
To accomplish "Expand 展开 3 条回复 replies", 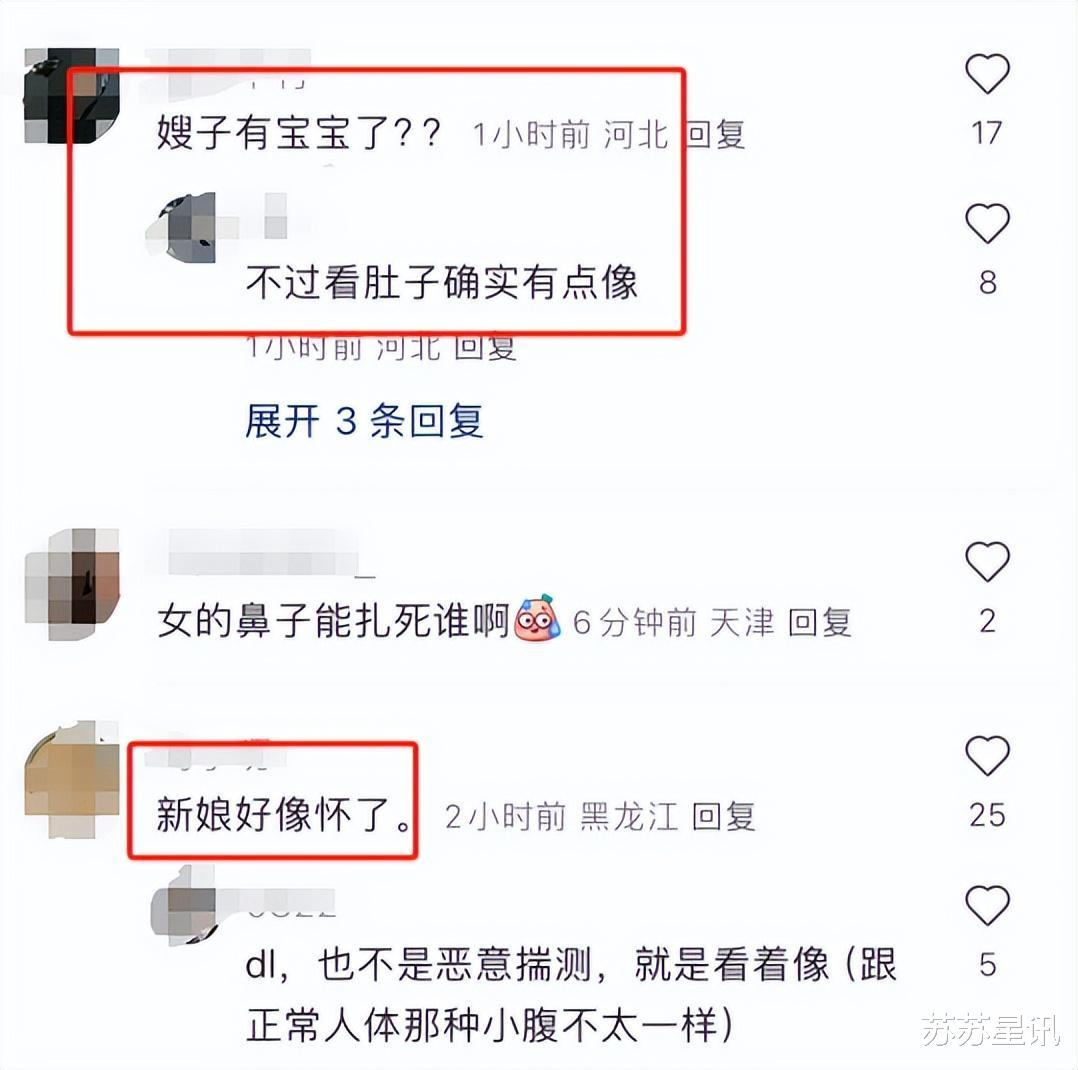I will (364, 420).
